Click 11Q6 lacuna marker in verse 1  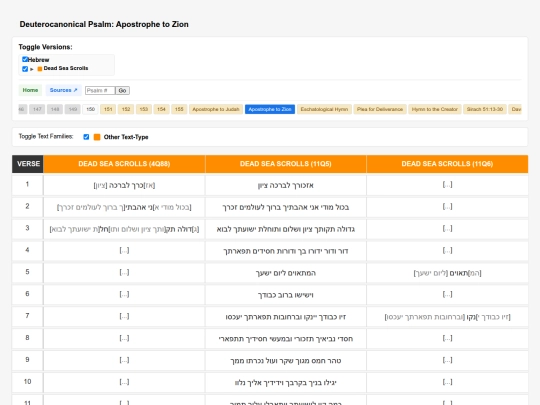pyautogui.click(x=447, y=185)
